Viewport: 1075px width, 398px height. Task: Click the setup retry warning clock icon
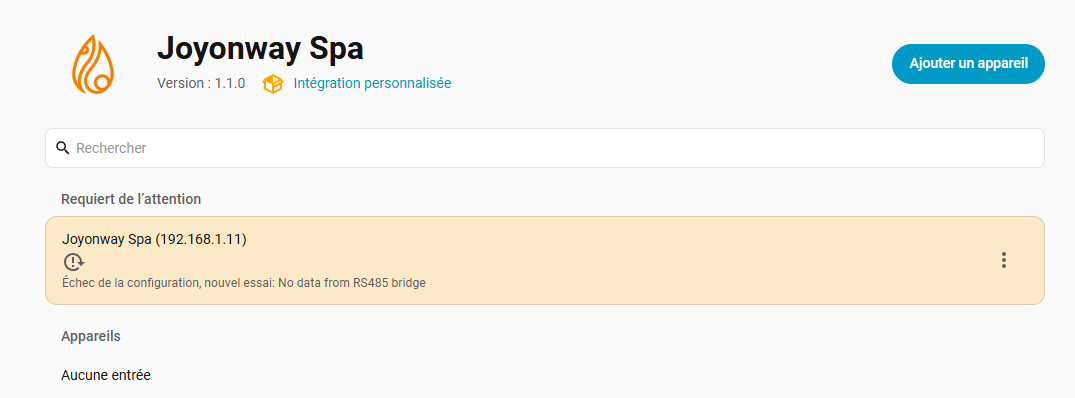73,262
